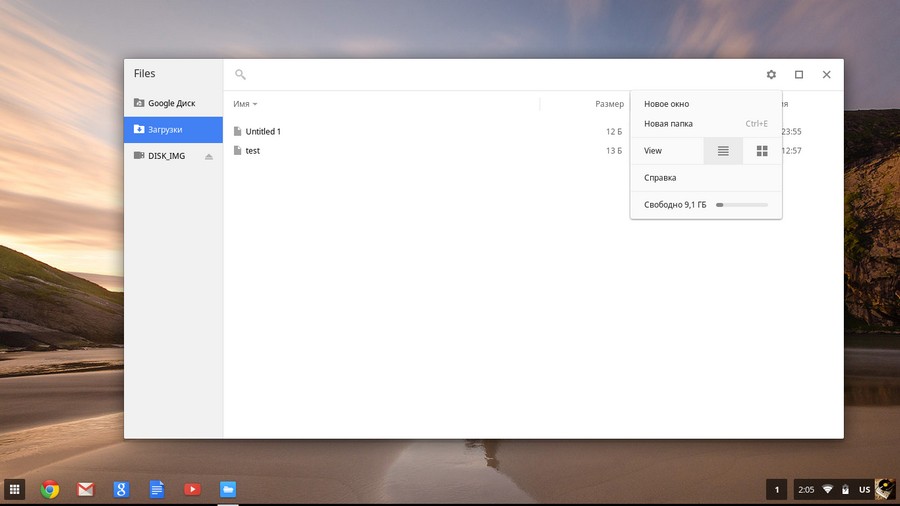Open Google Диск in sidebar

173,103
